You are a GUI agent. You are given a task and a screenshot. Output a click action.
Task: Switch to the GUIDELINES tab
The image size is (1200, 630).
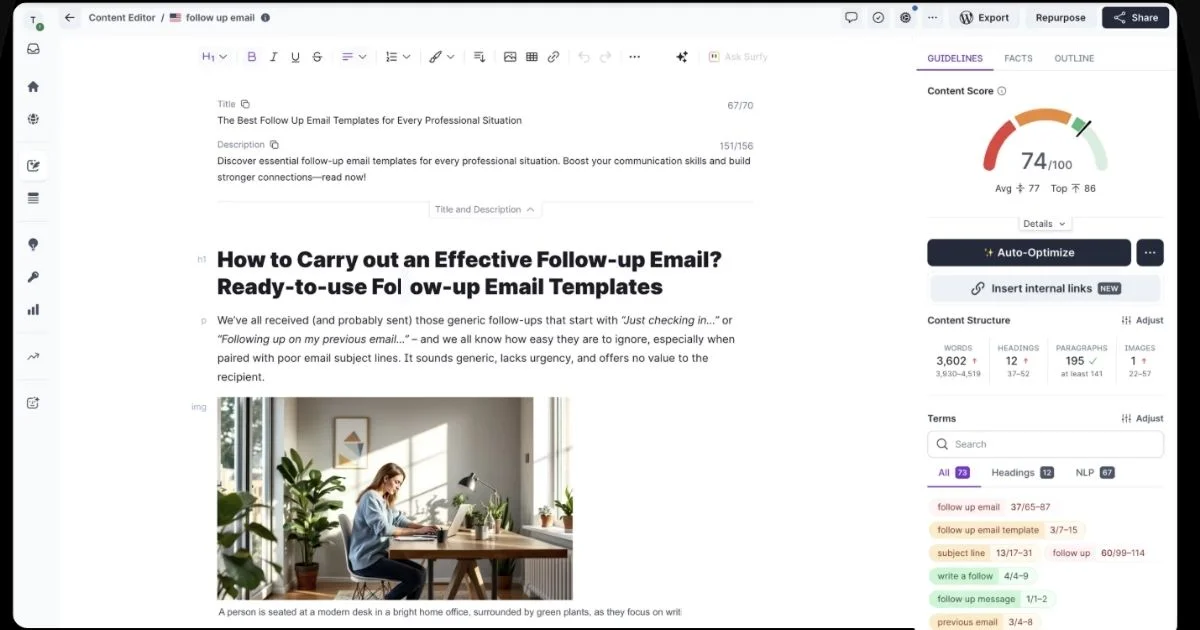tap(955, 58)
